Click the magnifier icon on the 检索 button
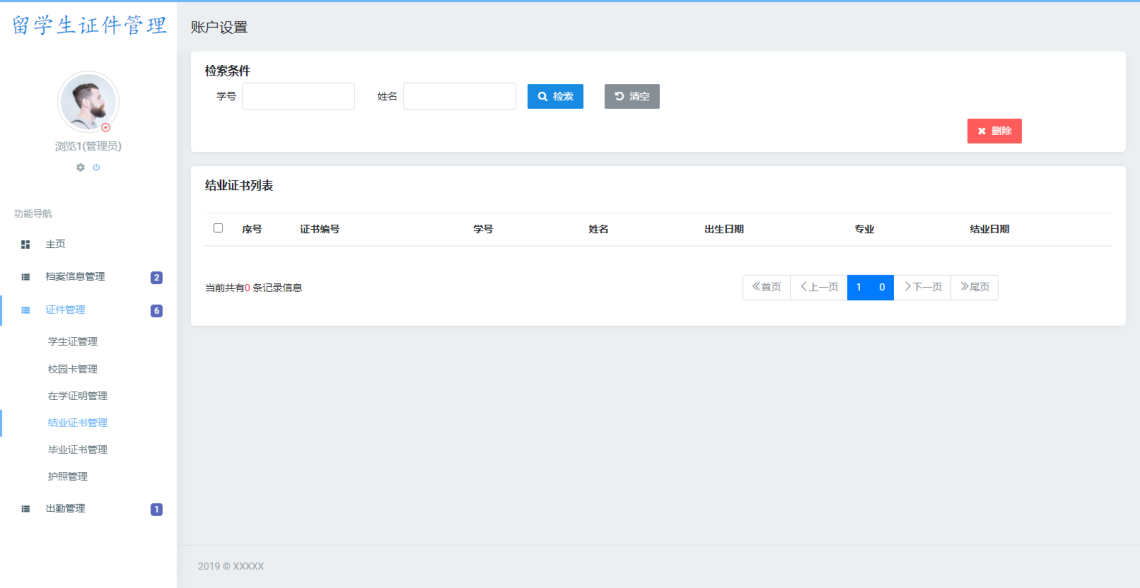The image size is (1140, 588). (541, 96)
